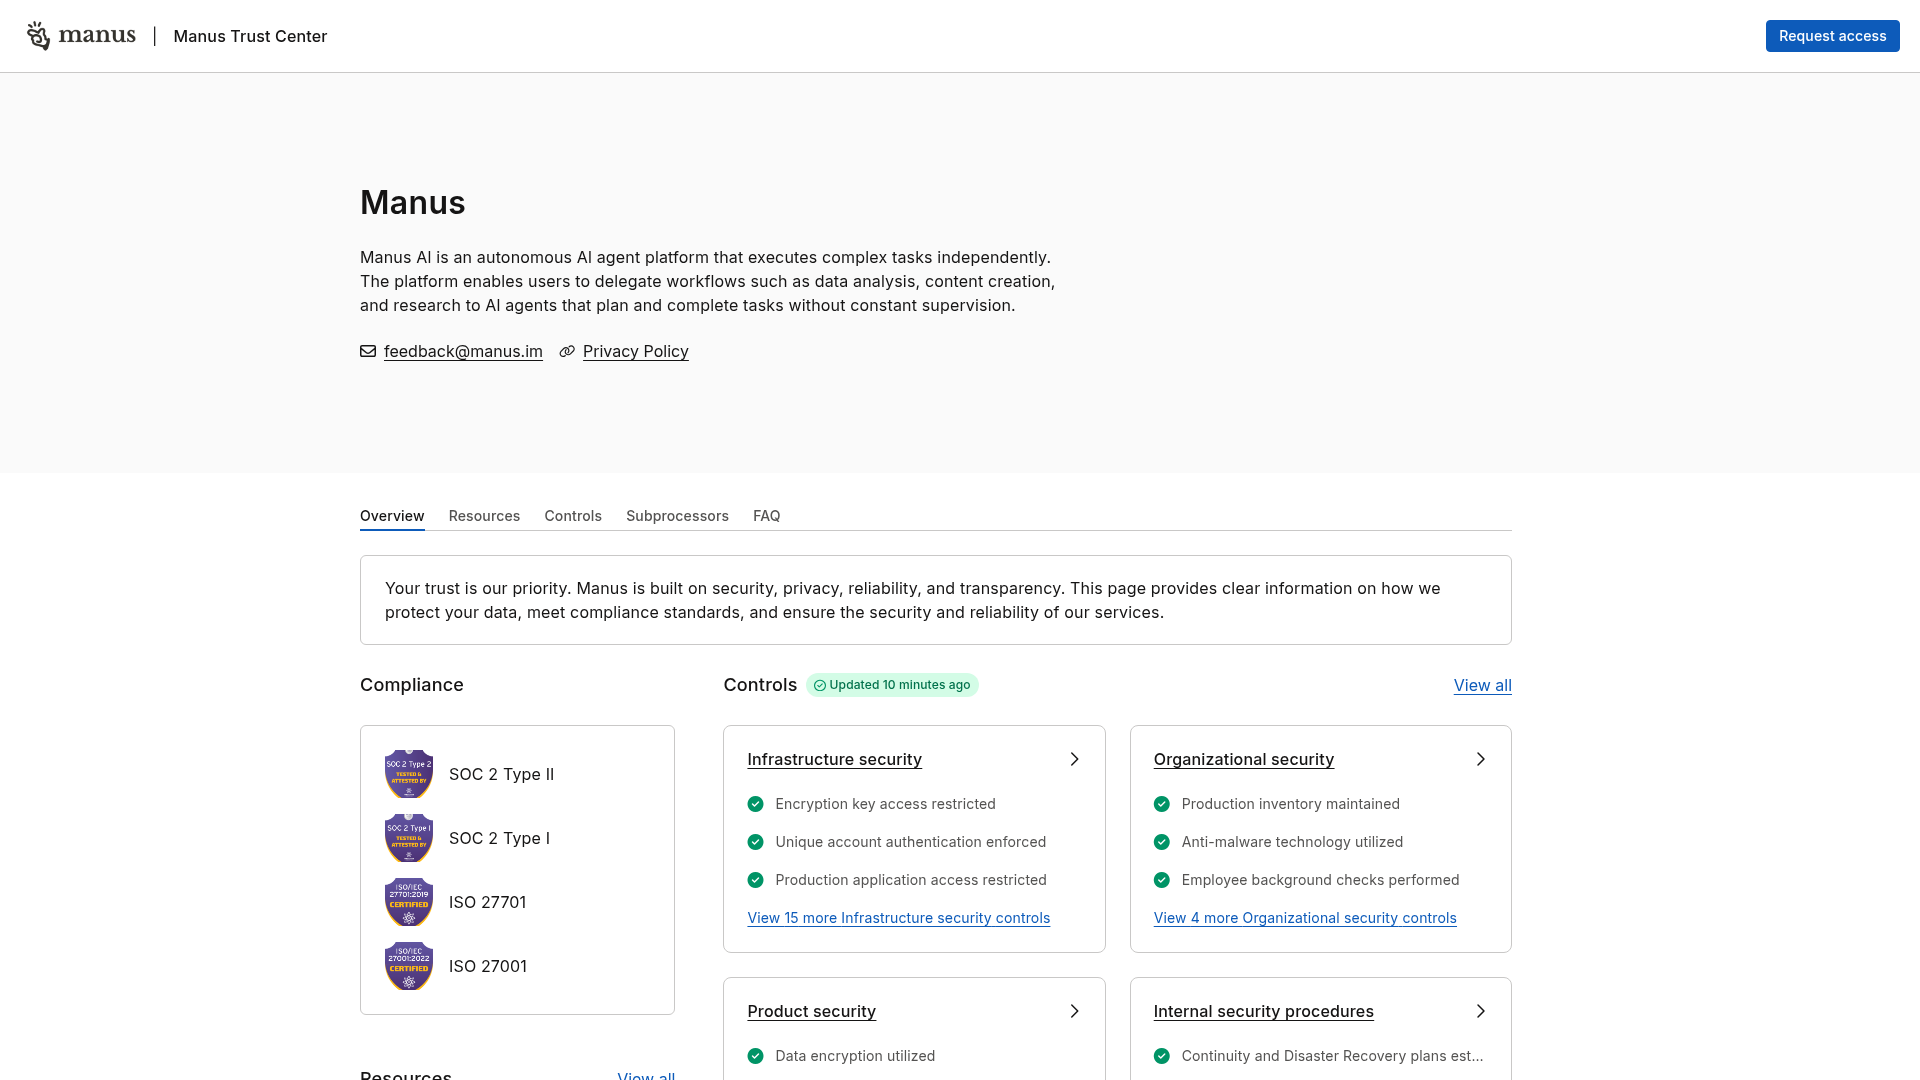Click the Production application access restricted text
This screenshot has height=1080, width=1920.
911,880
